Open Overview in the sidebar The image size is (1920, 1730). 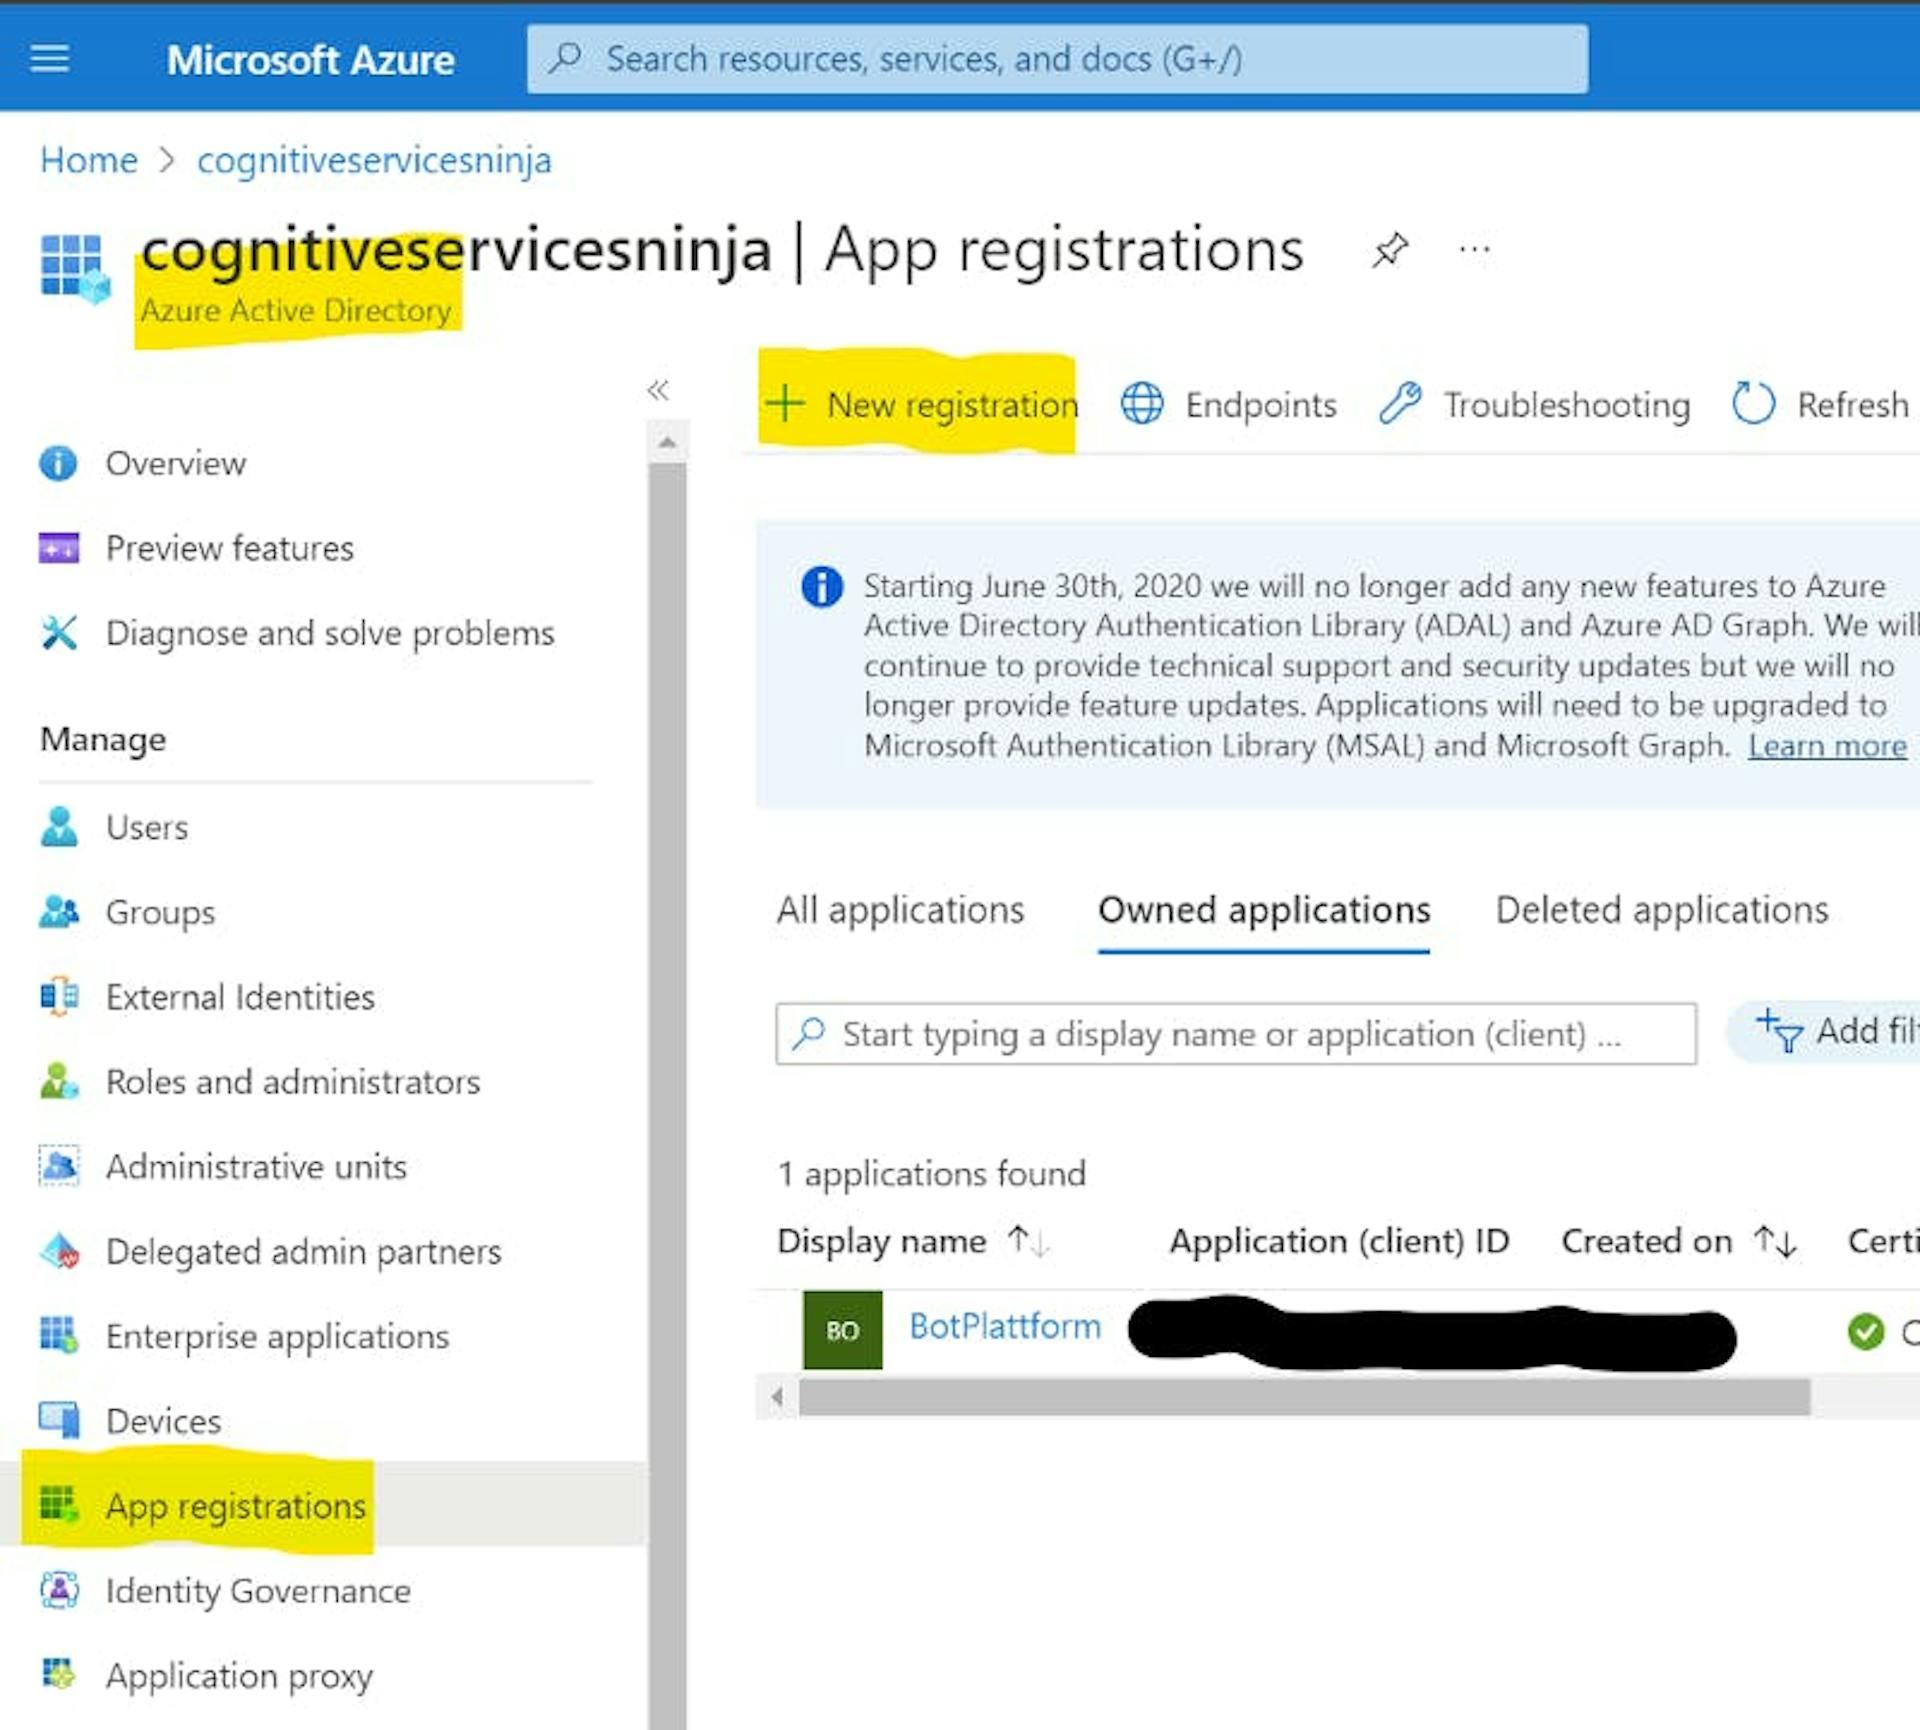point(176,464)
